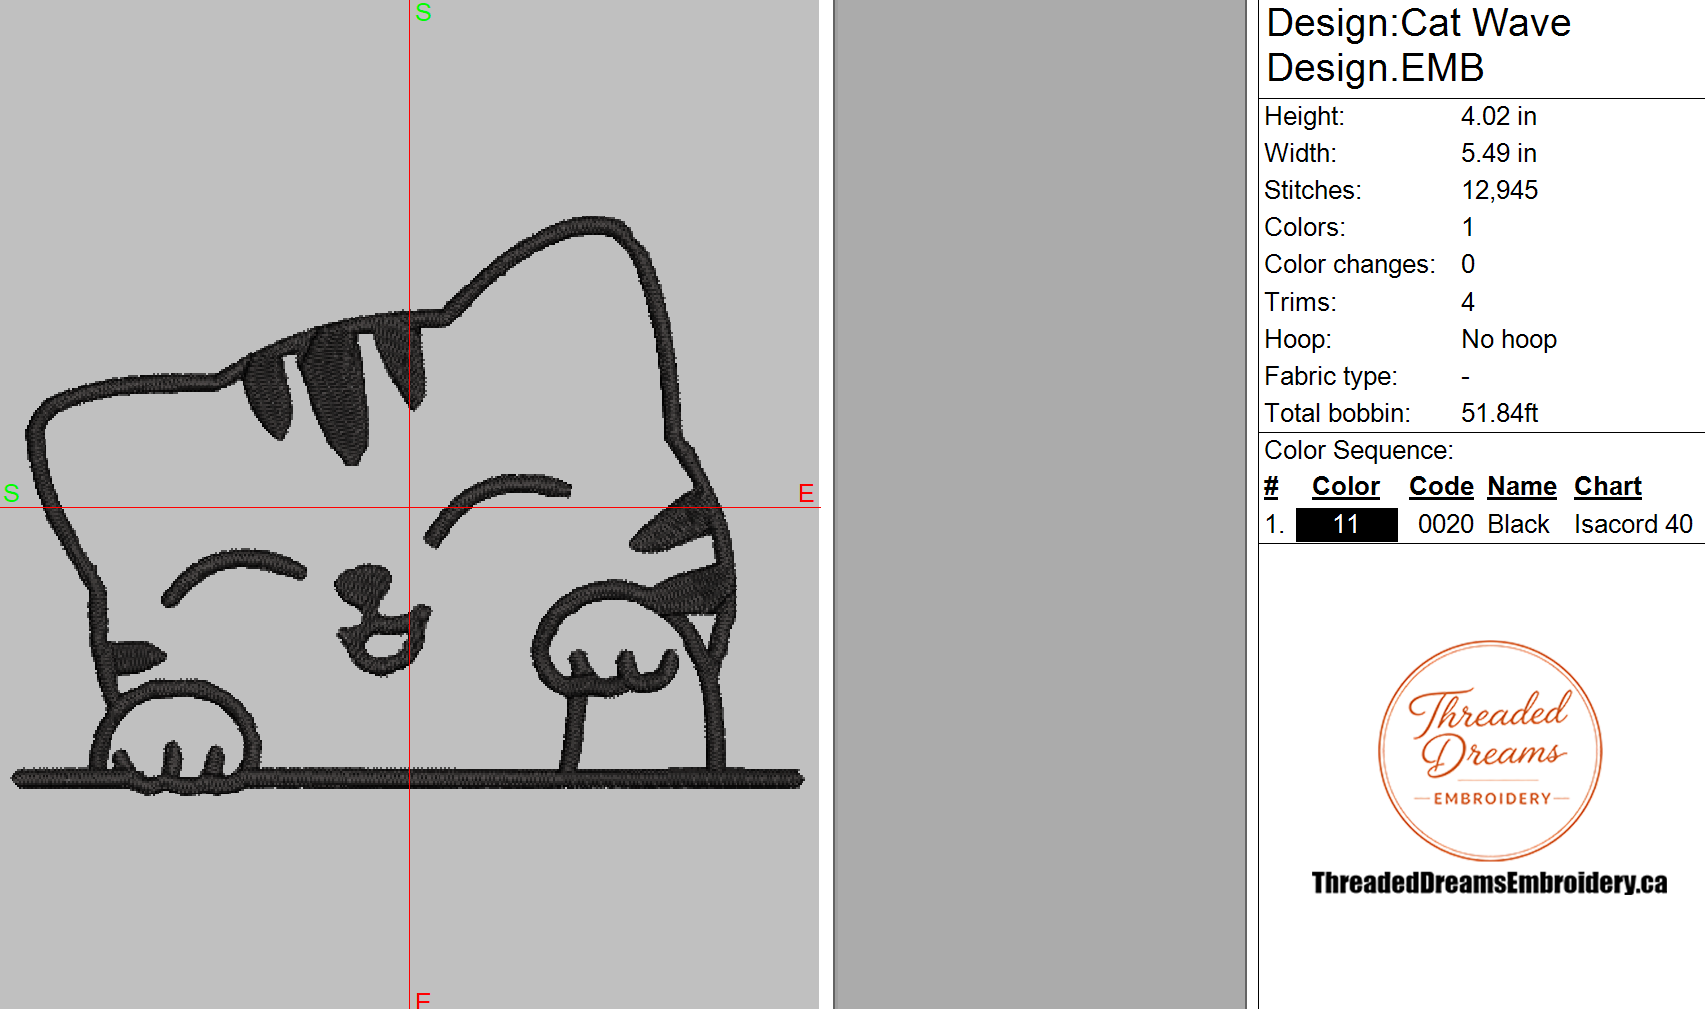Click the # column header
The width and height of the screenshot is (1705, 1009).
click(1271, 487)
